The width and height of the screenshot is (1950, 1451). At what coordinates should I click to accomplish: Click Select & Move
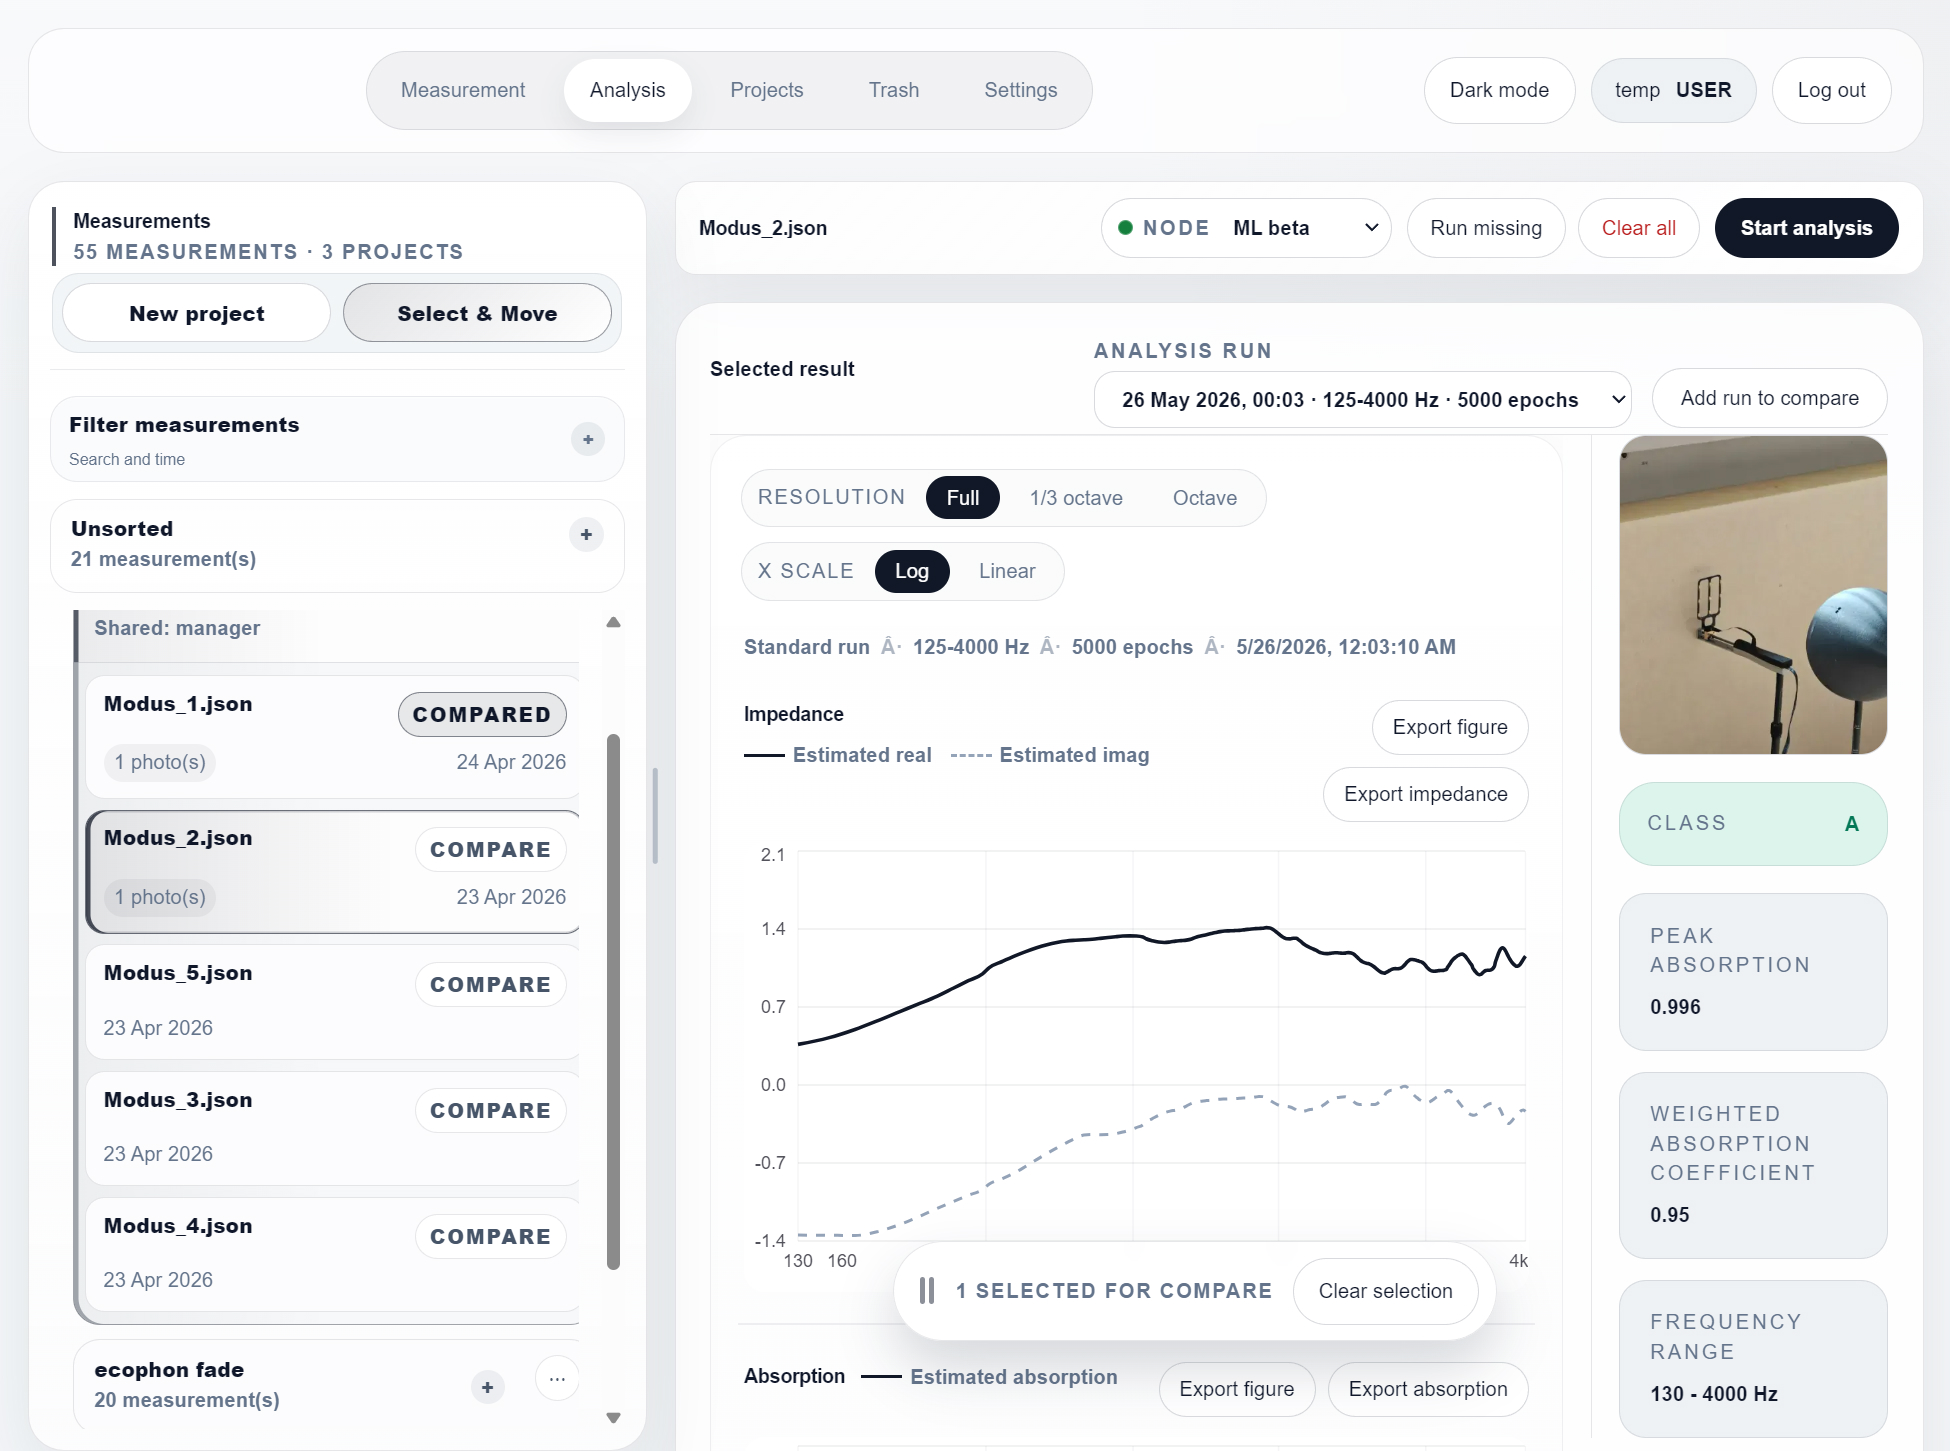[x=477, y=313]
